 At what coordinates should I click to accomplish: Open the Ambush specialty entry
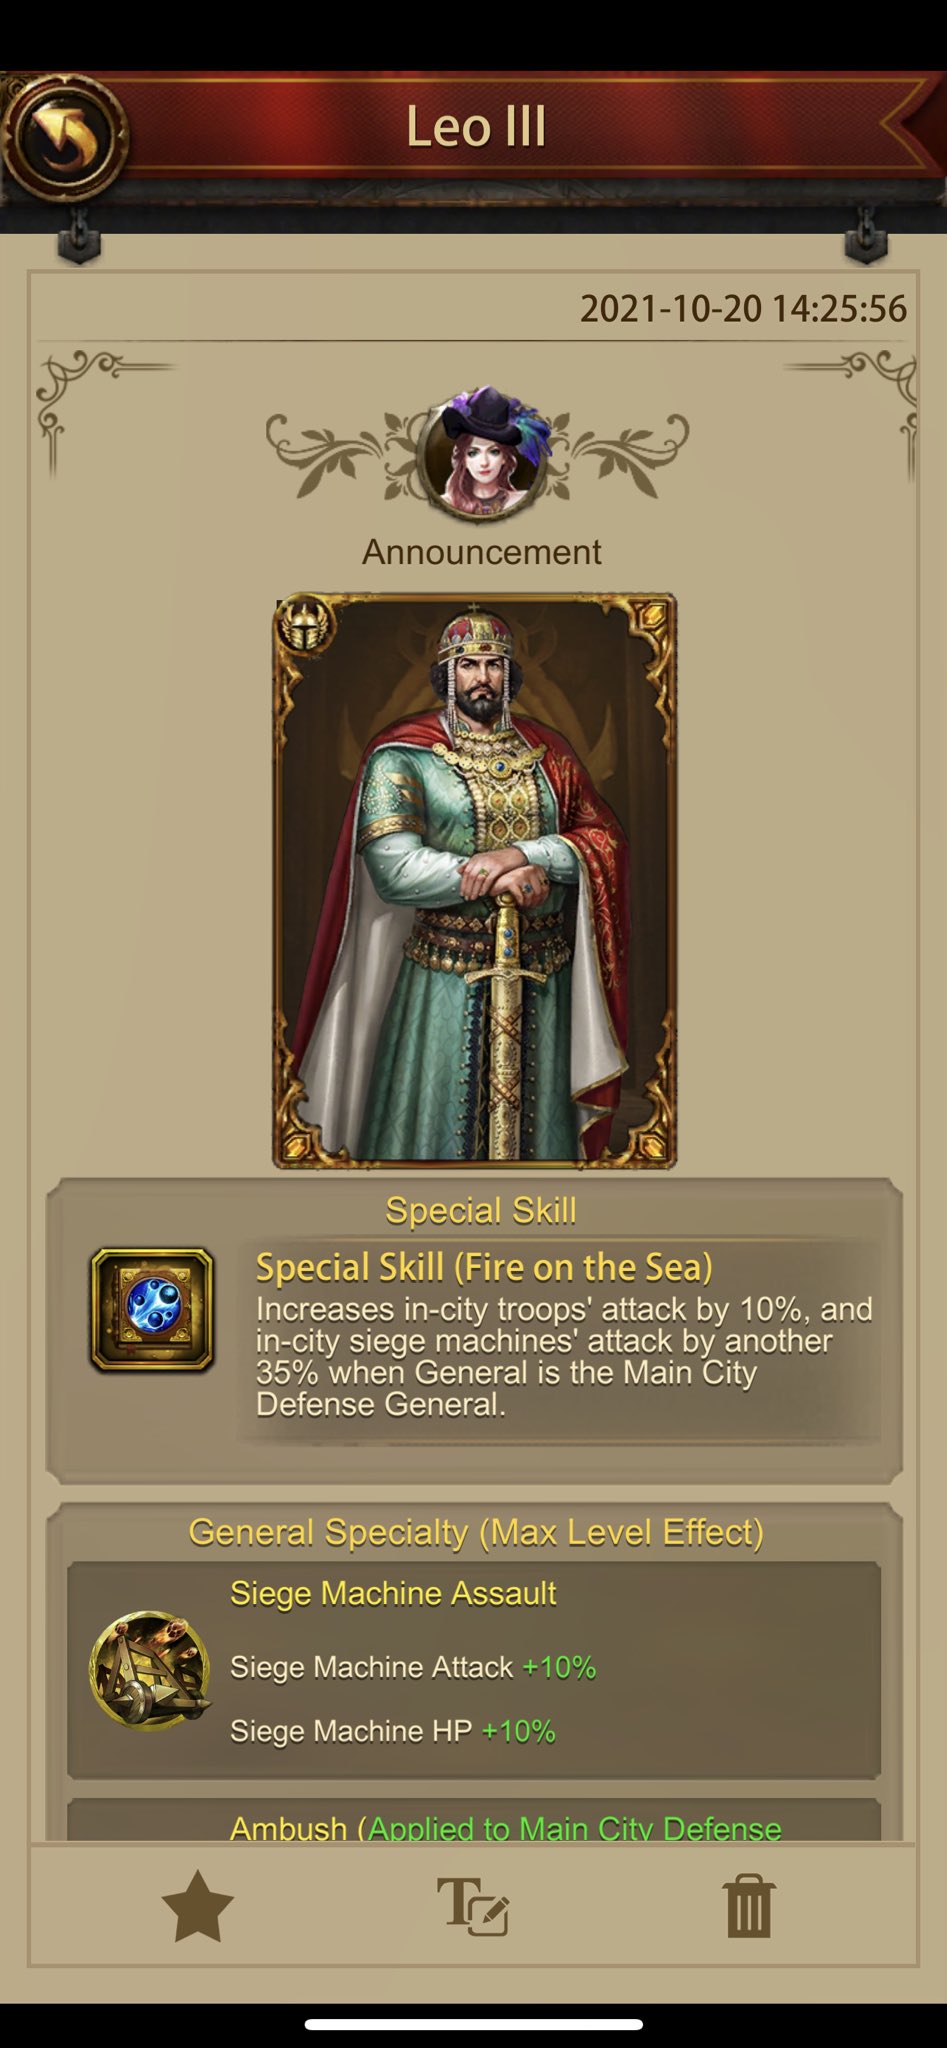[x=474, y=1821]
